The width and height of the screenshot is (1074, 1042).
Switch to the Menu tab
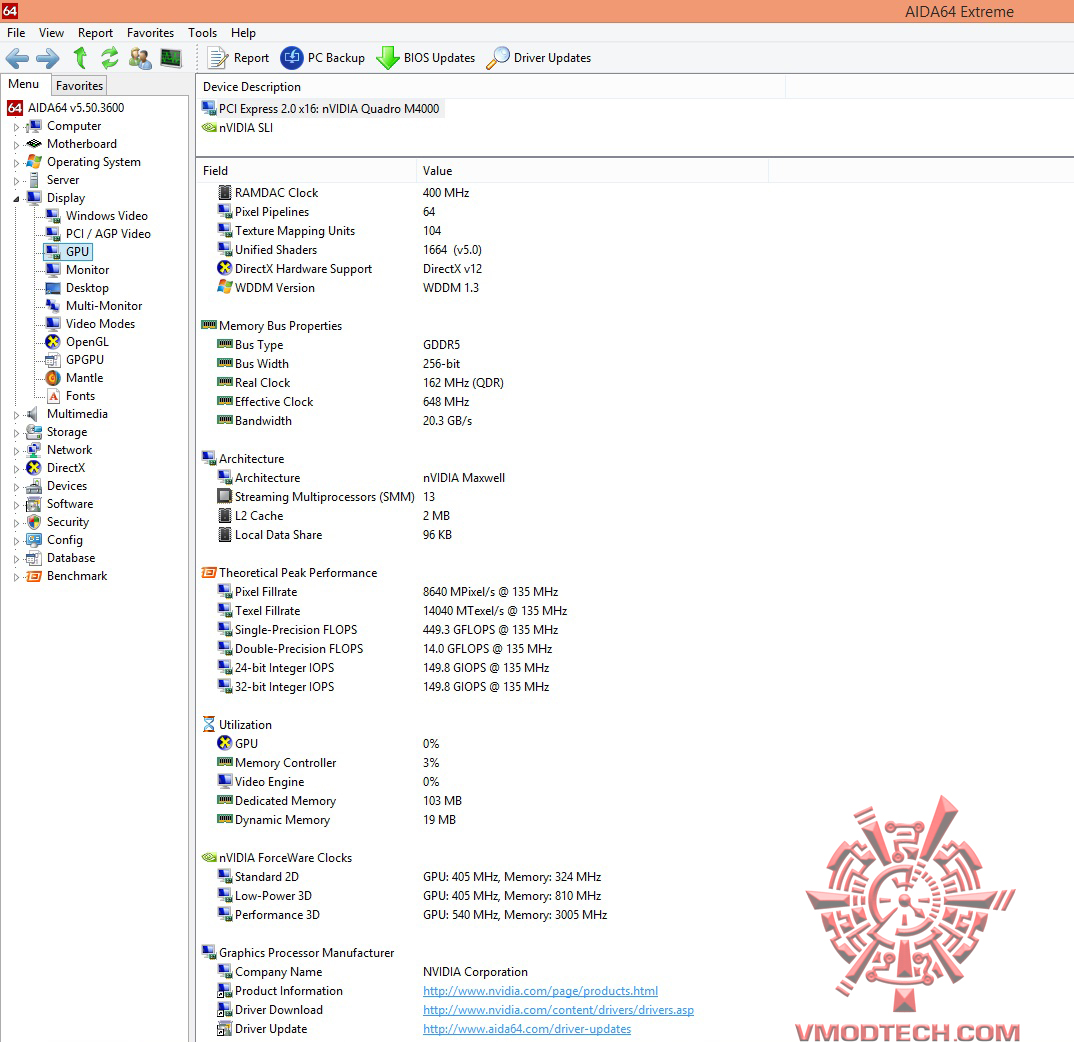[24, 84]
